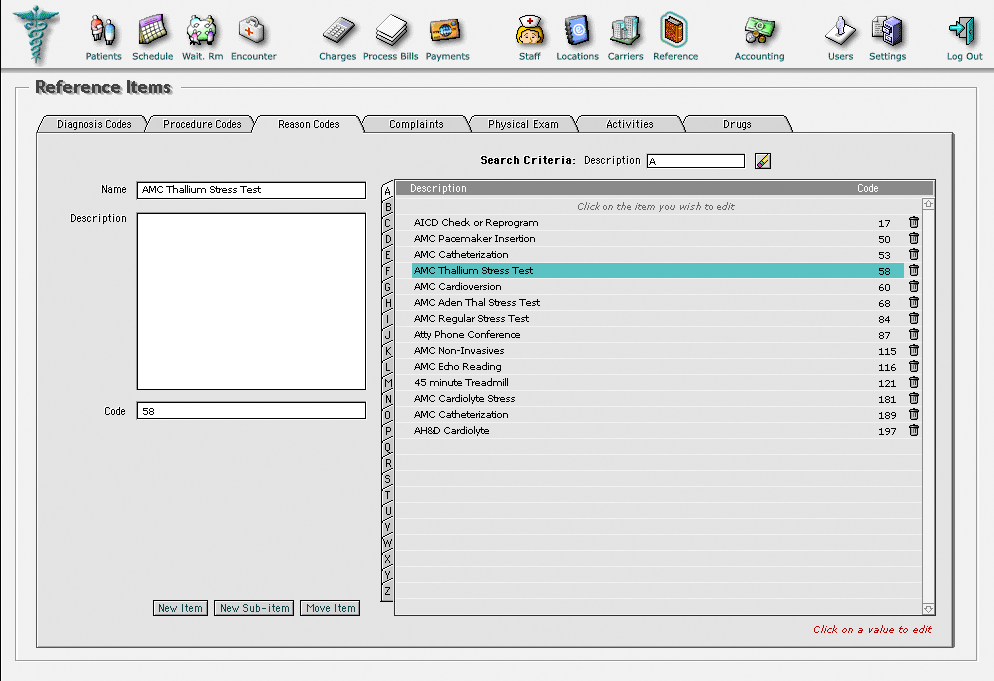
Task: Open the Locations address book icon
Action: [577, 30]
